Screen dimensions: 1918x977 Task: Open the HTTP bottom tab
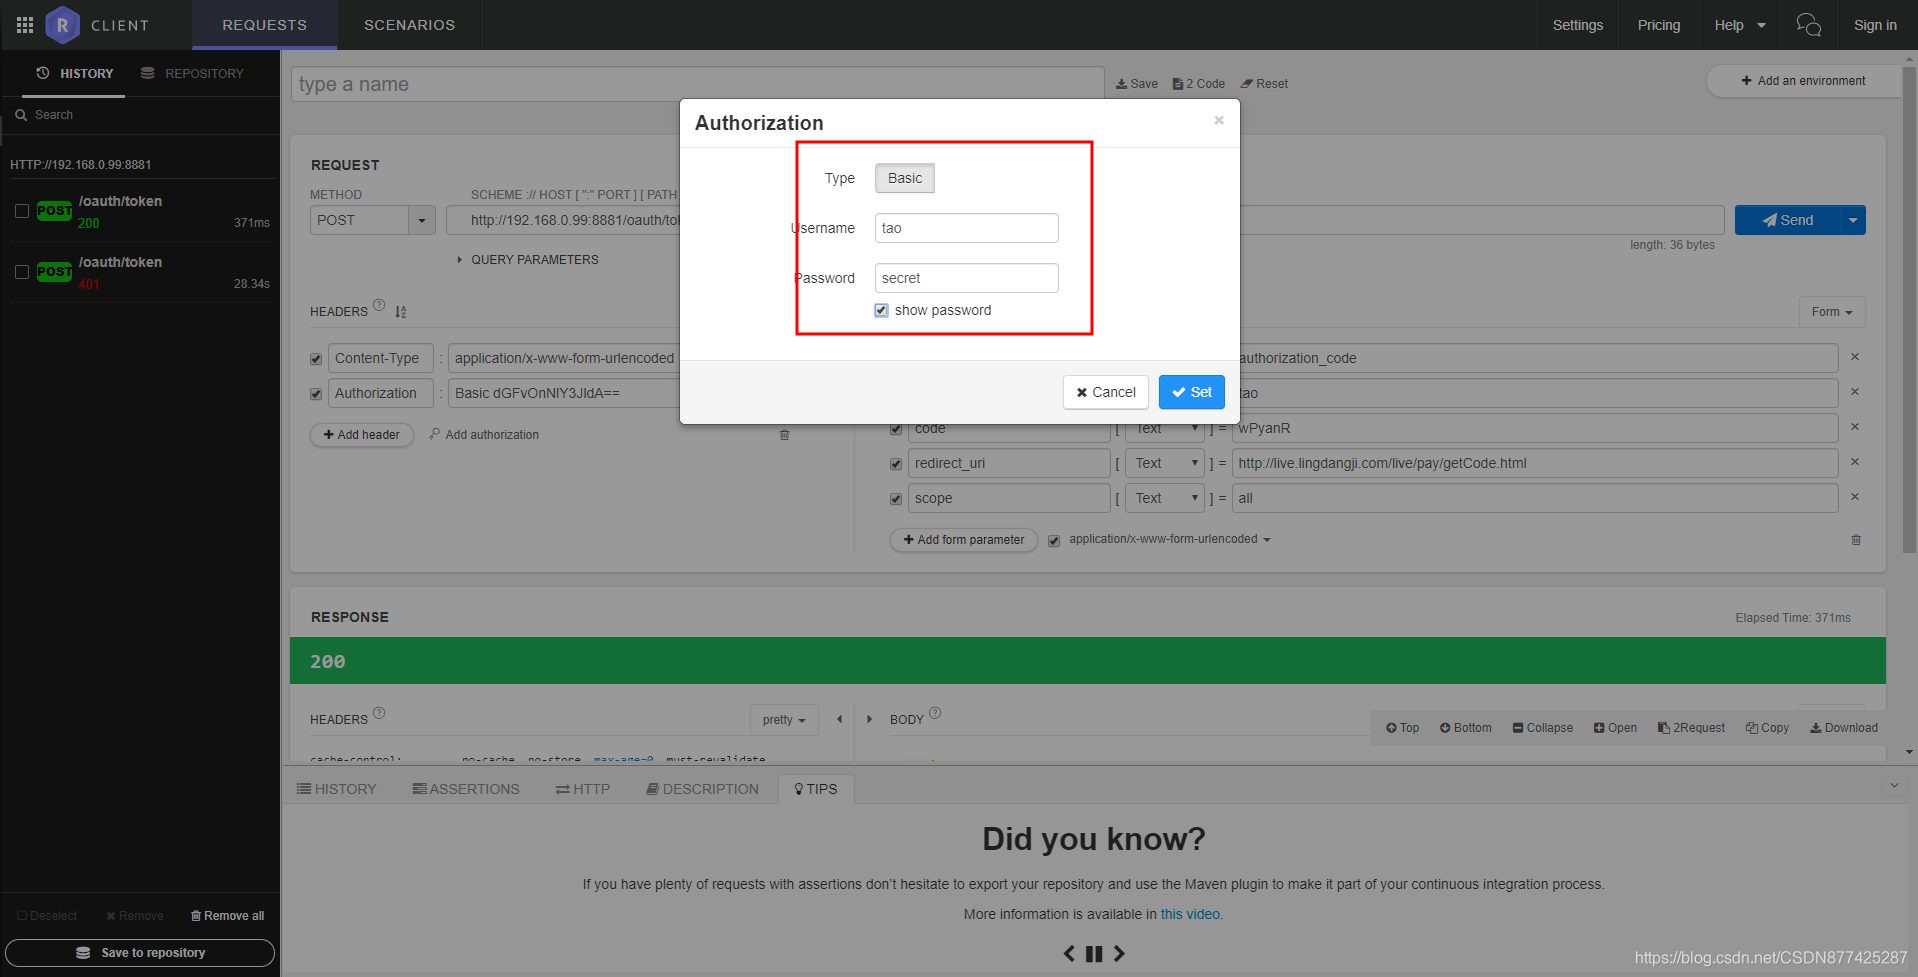(583, 789)
